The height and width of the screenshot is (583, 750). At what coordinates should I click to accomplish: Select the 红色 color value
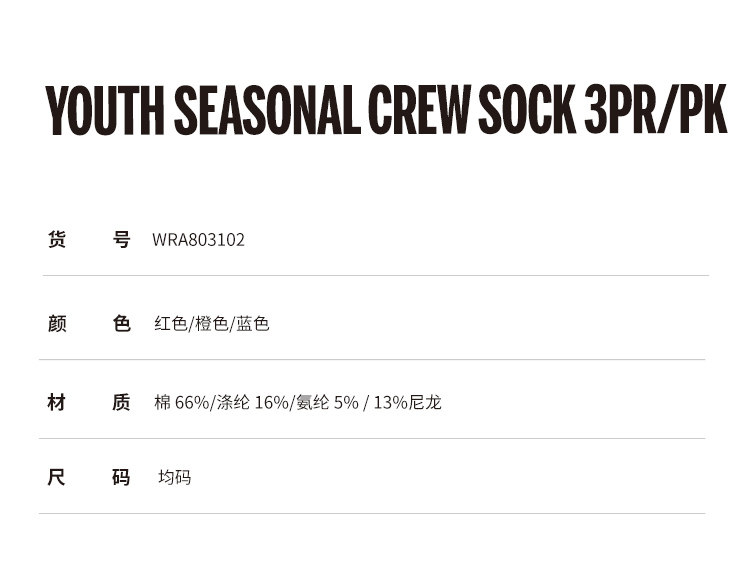(x=170, y=324)
